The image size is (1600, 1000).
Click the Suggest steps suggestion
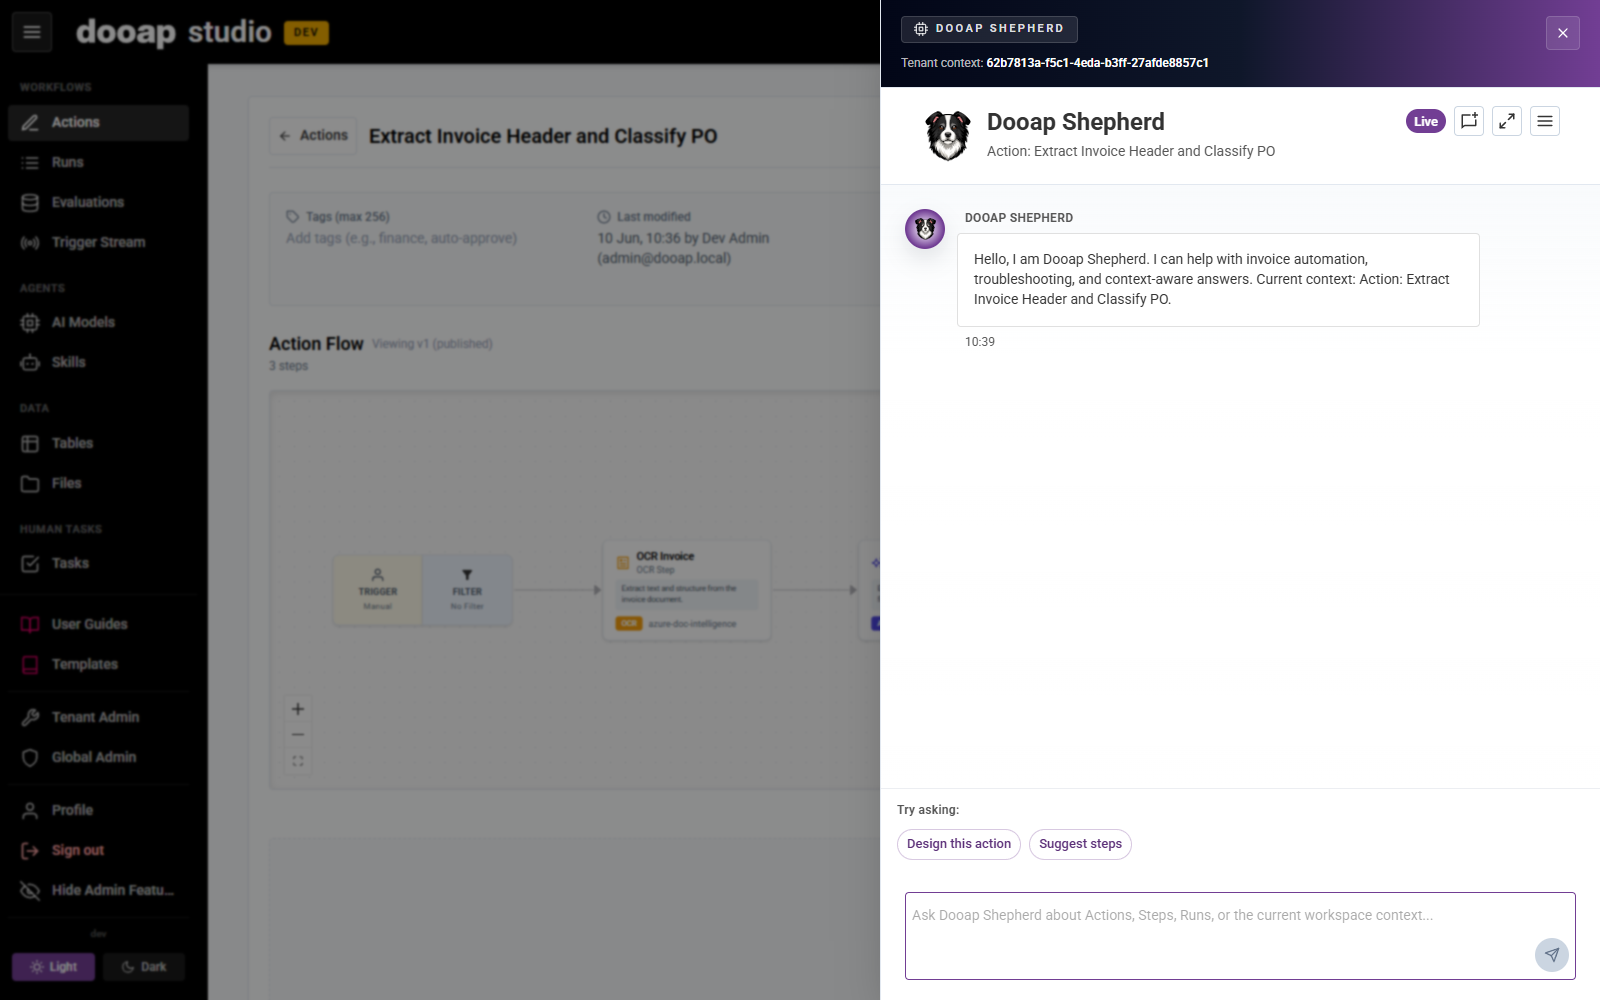(1080, 844)
